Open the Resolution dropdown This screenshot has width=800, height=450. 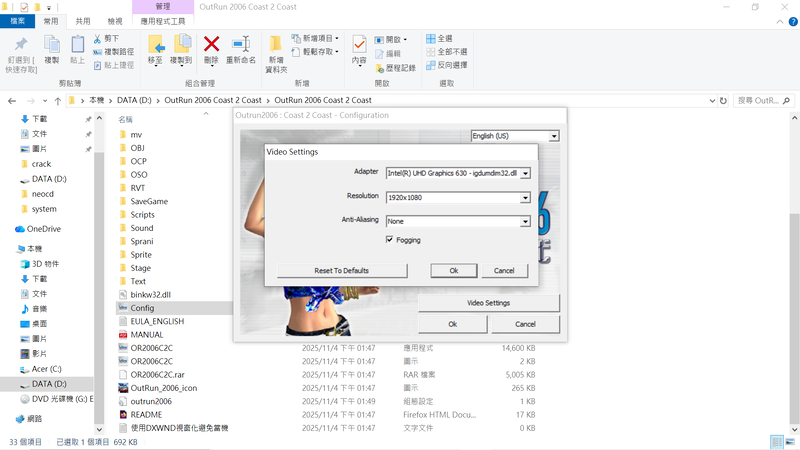click(525, 197)
